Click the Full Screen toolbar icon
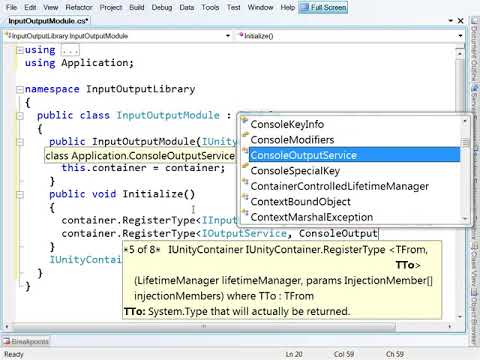The height and width of the screenshot is (360, 480). coord(304,7)
